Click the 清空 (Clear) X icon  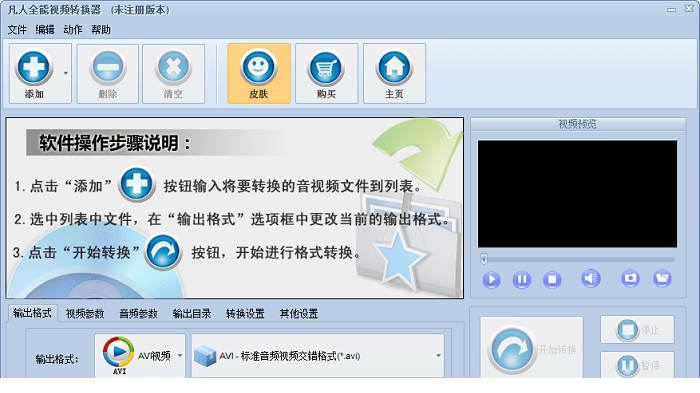click(x=173, y=74)
